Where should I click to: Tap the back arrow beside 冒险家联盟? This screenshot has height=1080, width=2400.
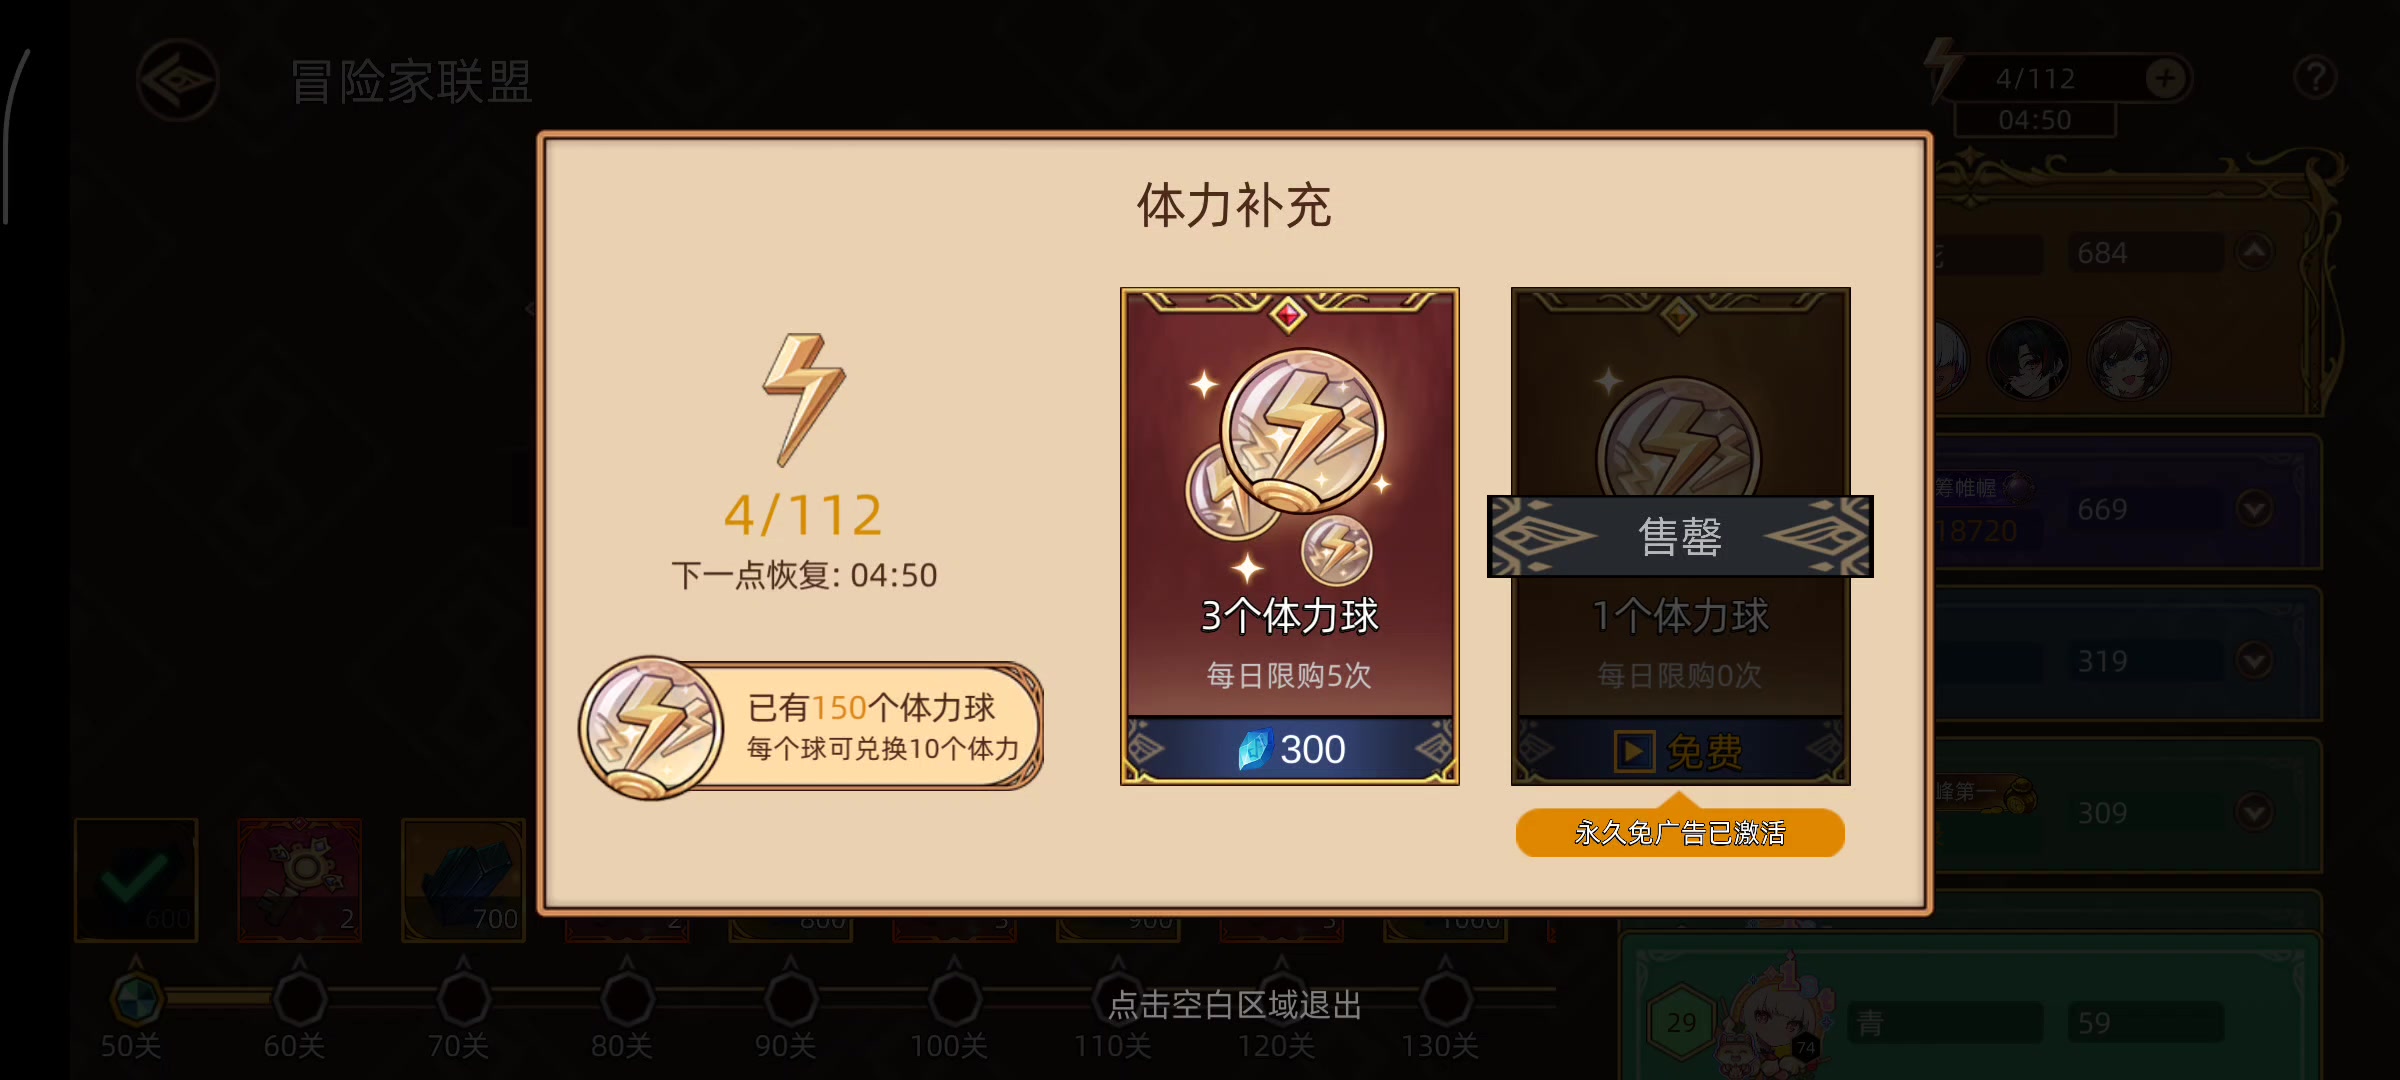[x=178, y=80]
